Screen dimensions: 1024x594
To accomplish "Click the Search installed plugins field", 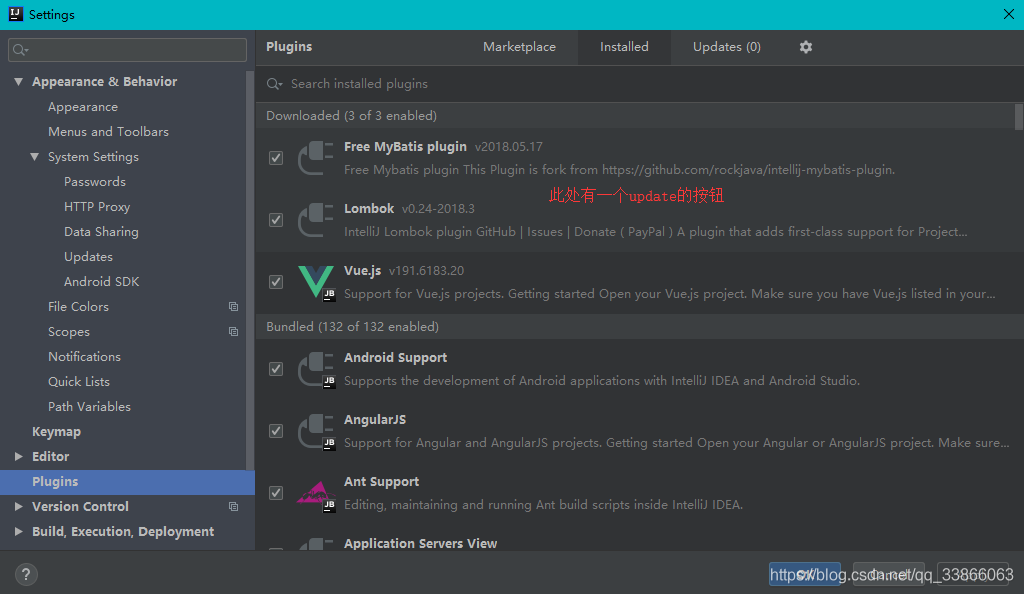I will click(640, 84).
